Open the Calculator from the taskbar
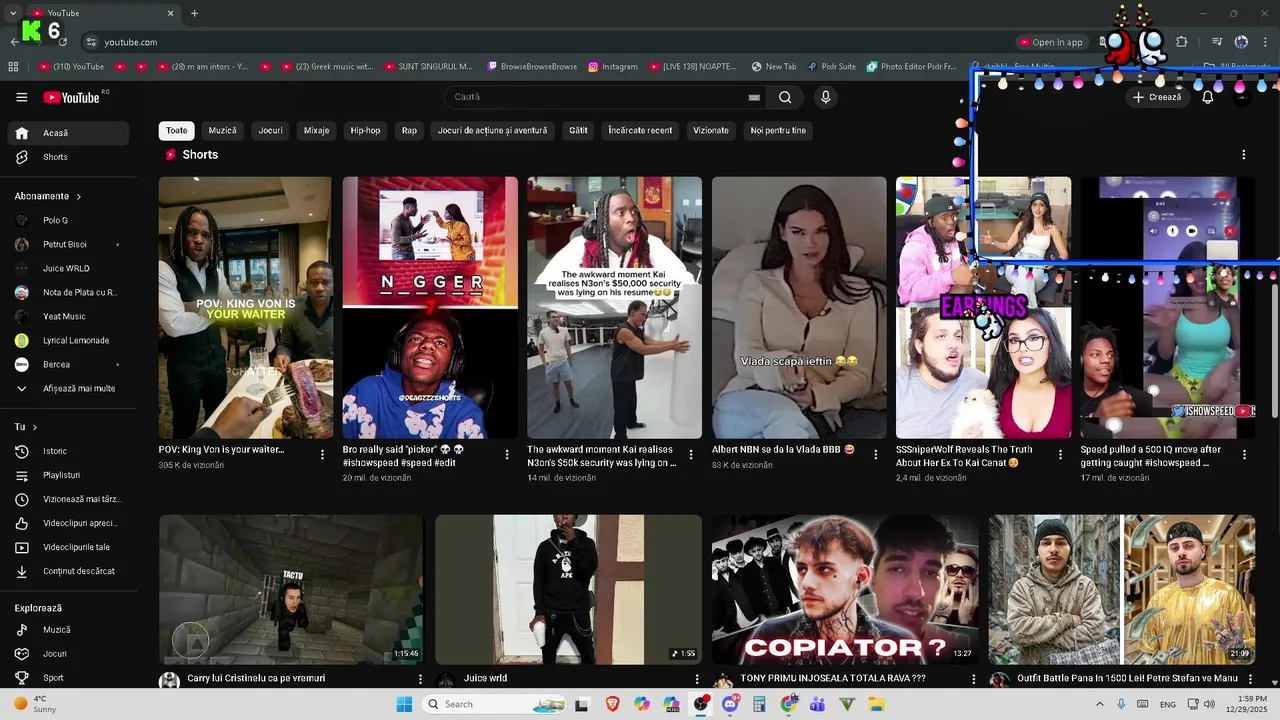The image size is (1280, 720). [759, 704]
